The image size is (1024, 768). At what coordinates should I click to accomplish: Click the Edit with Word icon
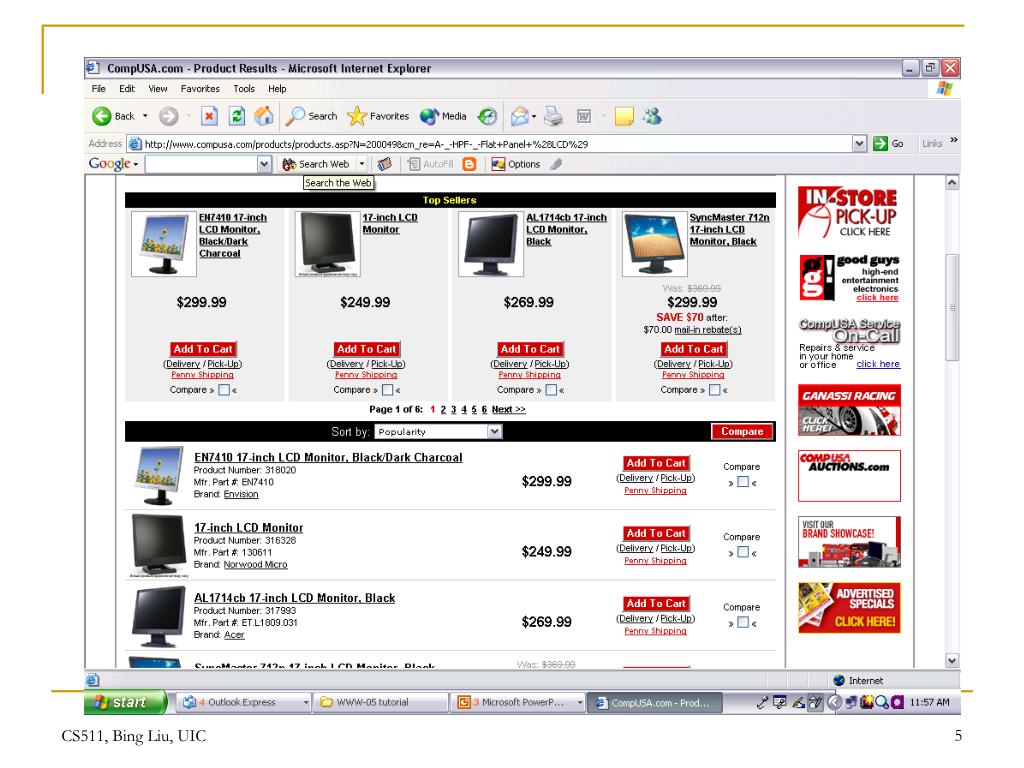pyautogui.click(x=584, y=116)
